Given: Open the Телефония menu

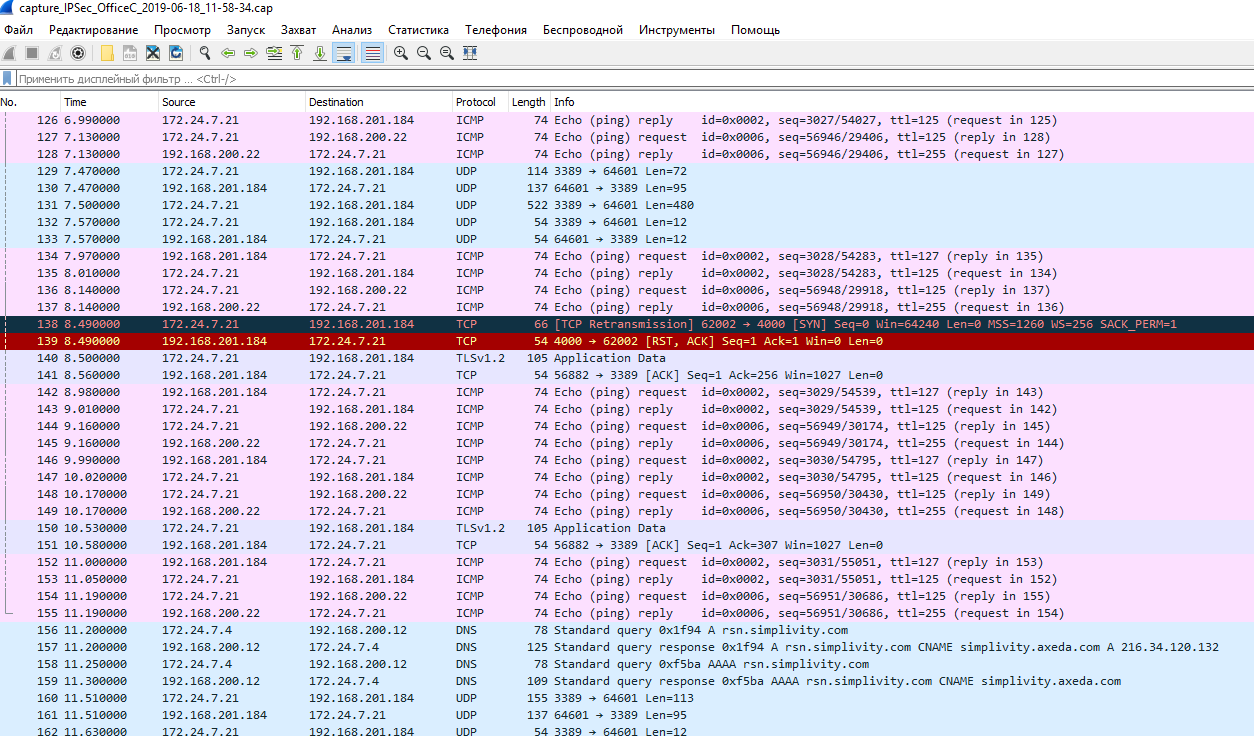Looking at the screenshot, I should tap(495, 30).
